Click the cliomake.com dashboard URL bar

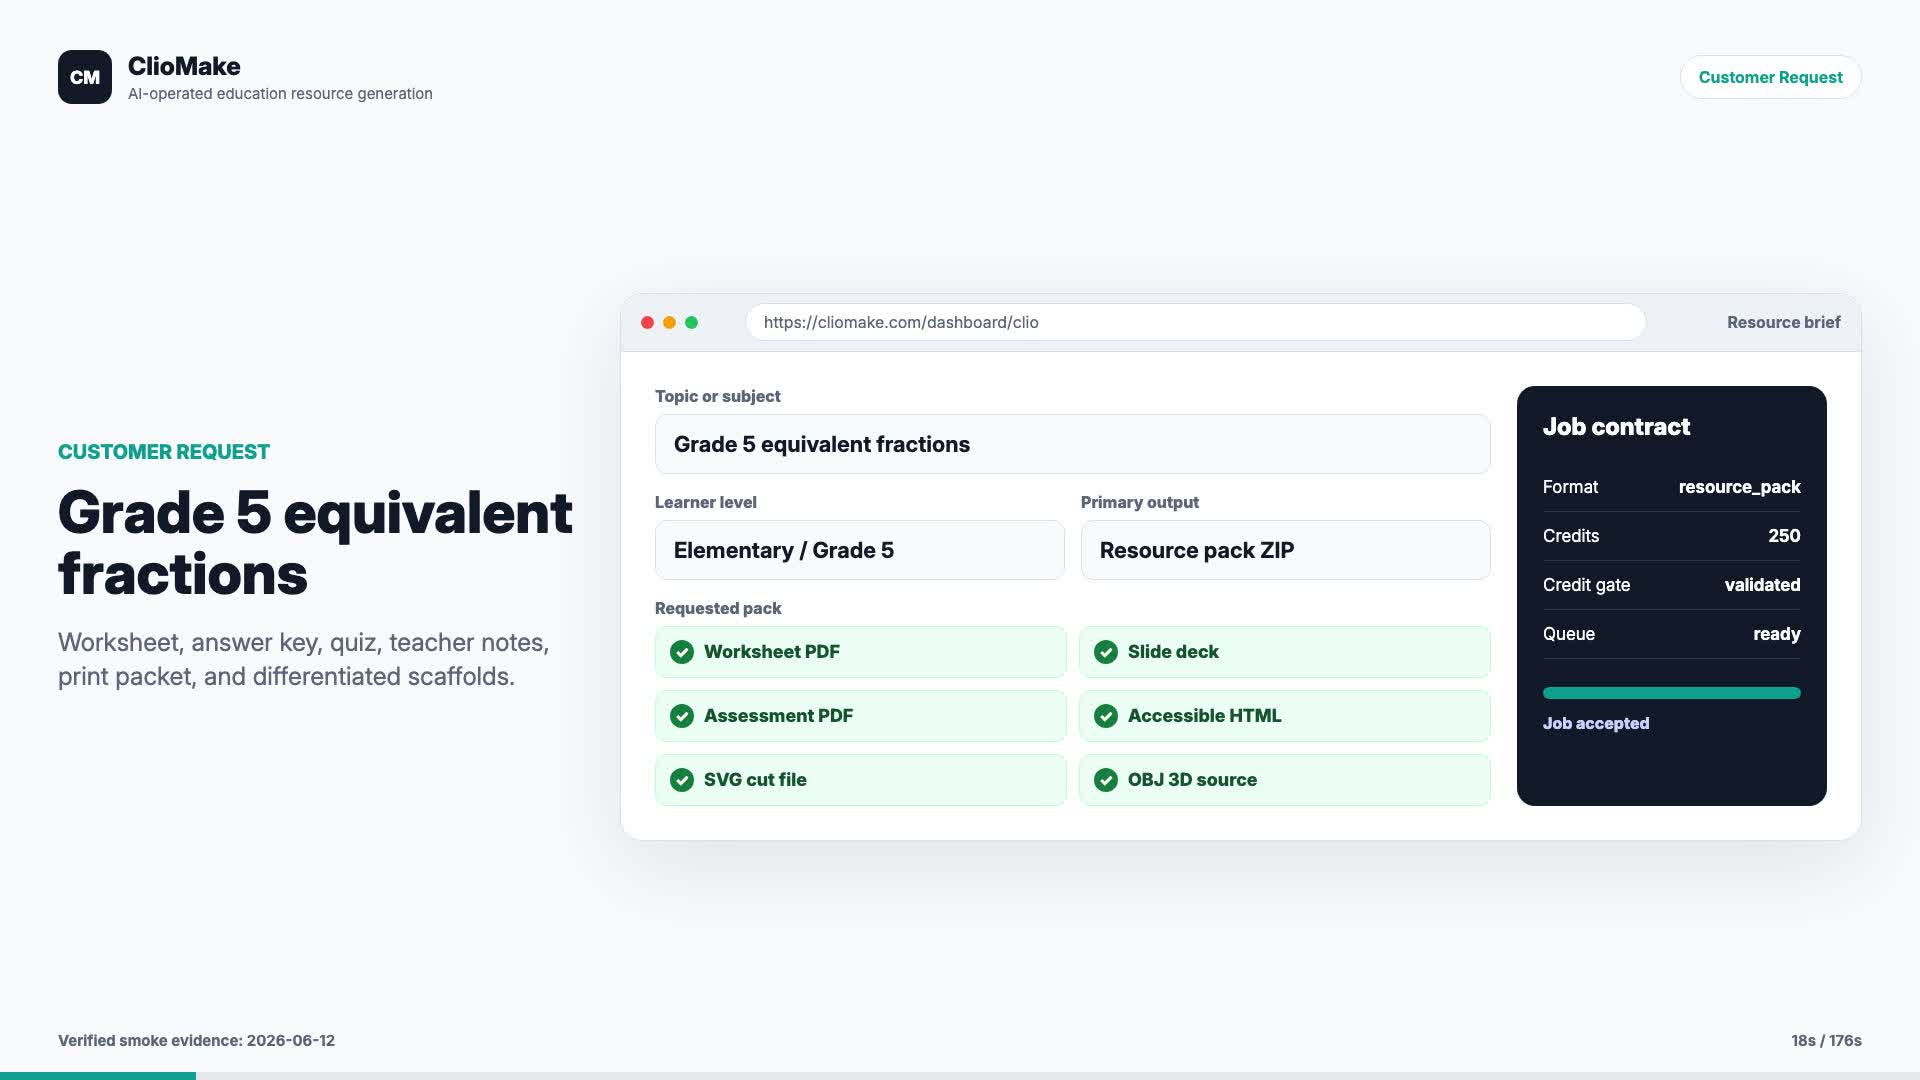coord(1195,322)
